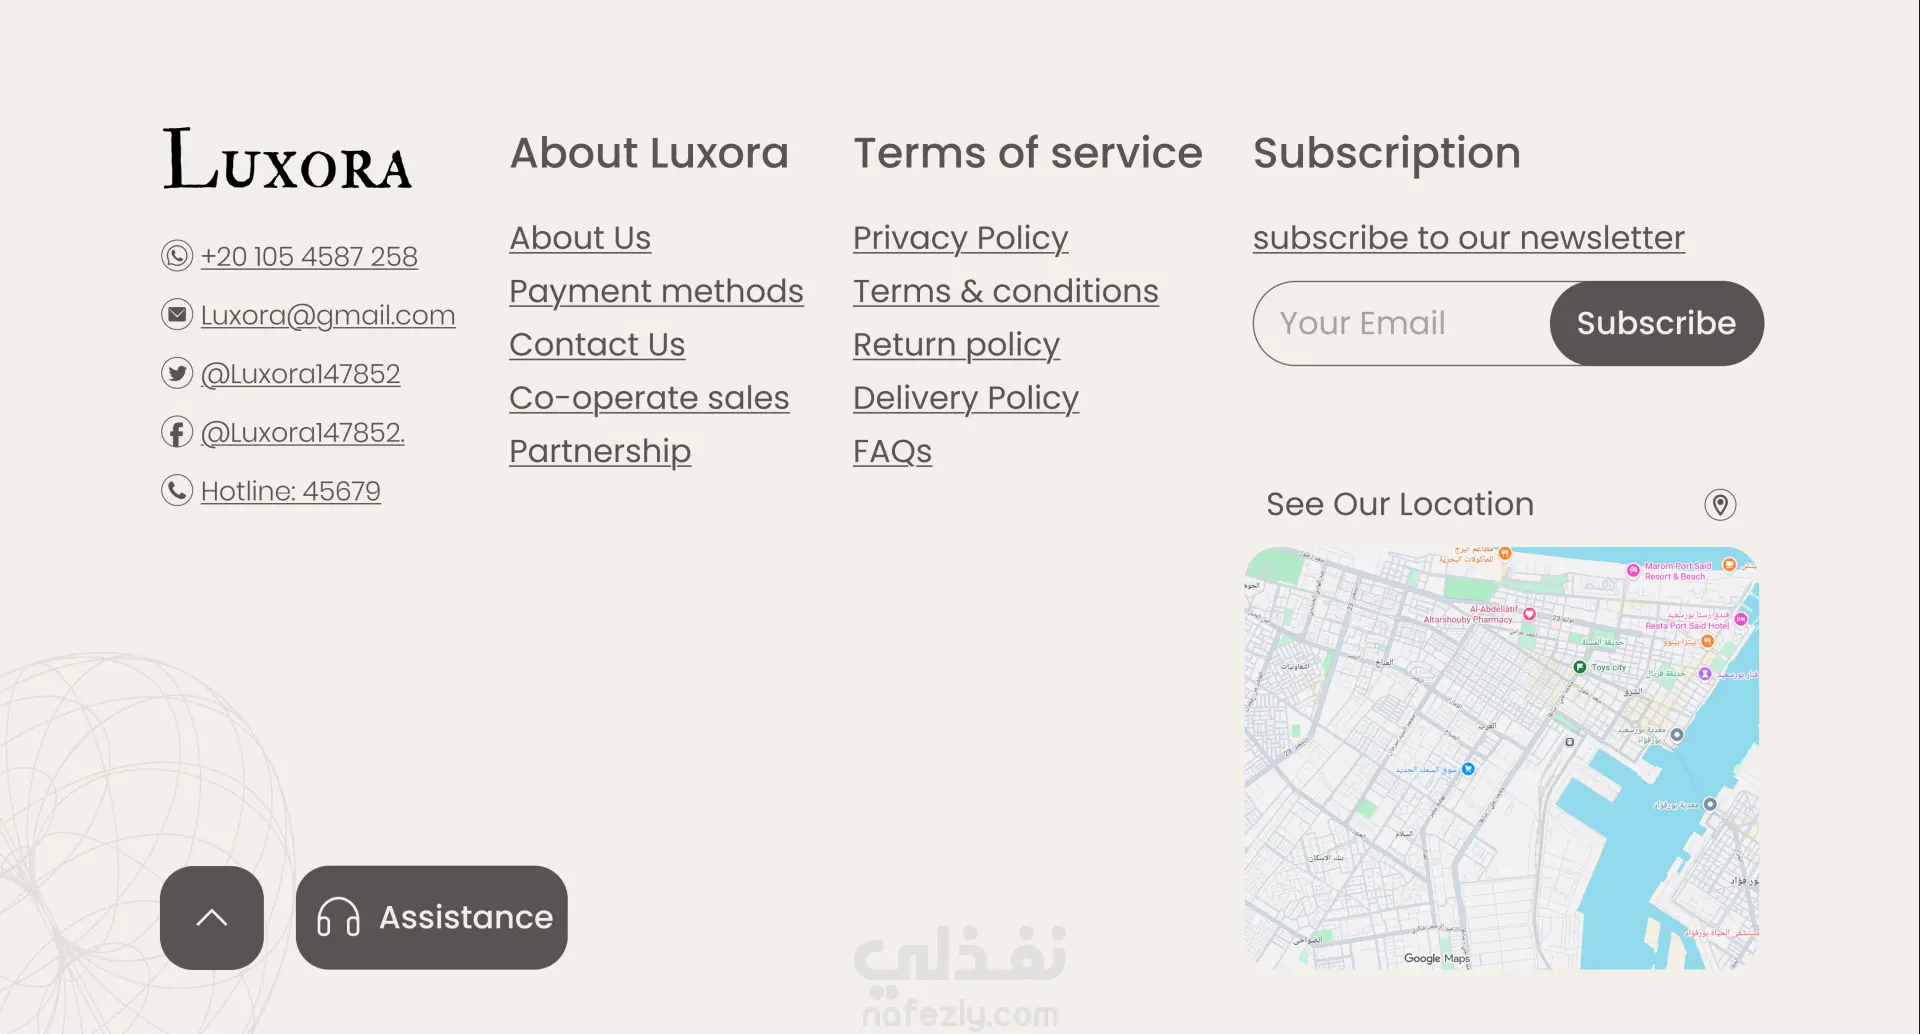Open Terms & conditions link
This screenshot has width=1920, height=1034.
pyautogui.click(x=1005, y=291)
